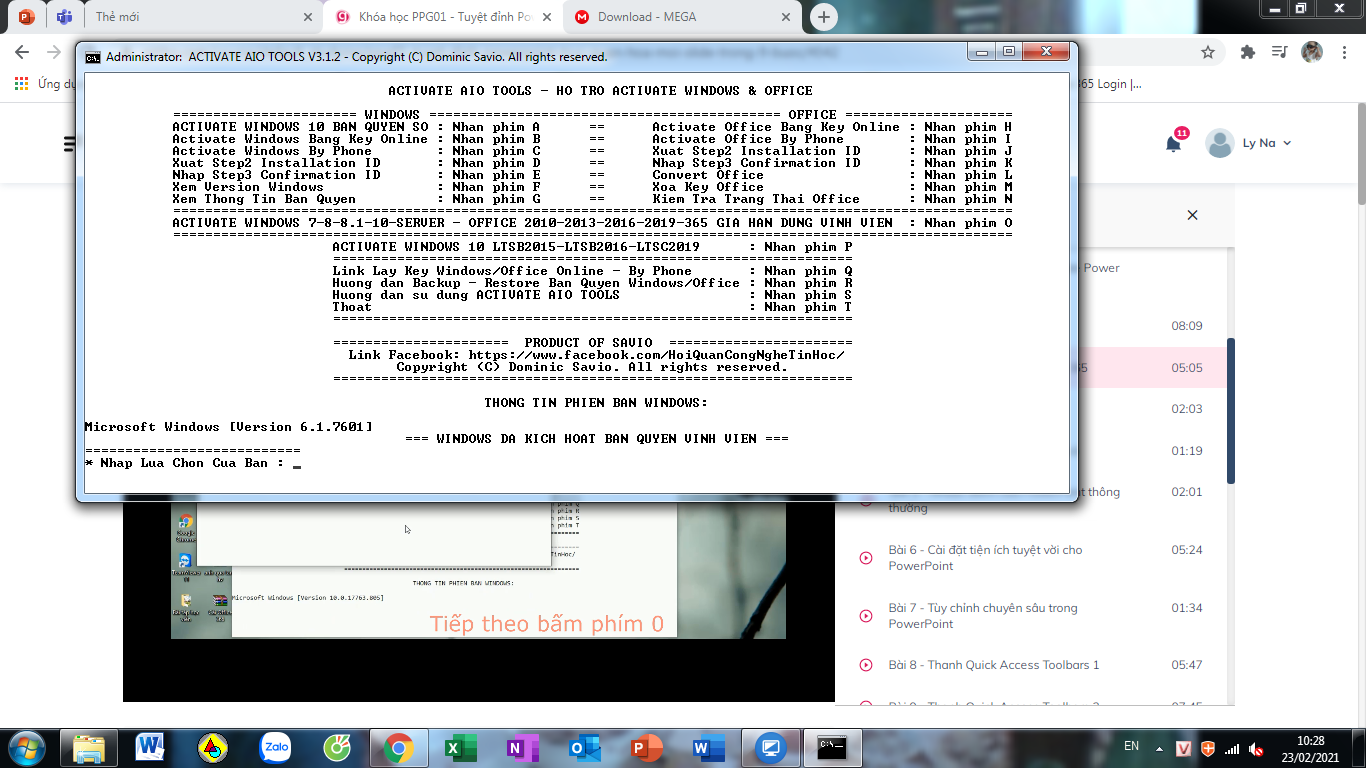Click the command prompt window system icon
Screen dimensions: 1366x768
[x=92, y=57]
